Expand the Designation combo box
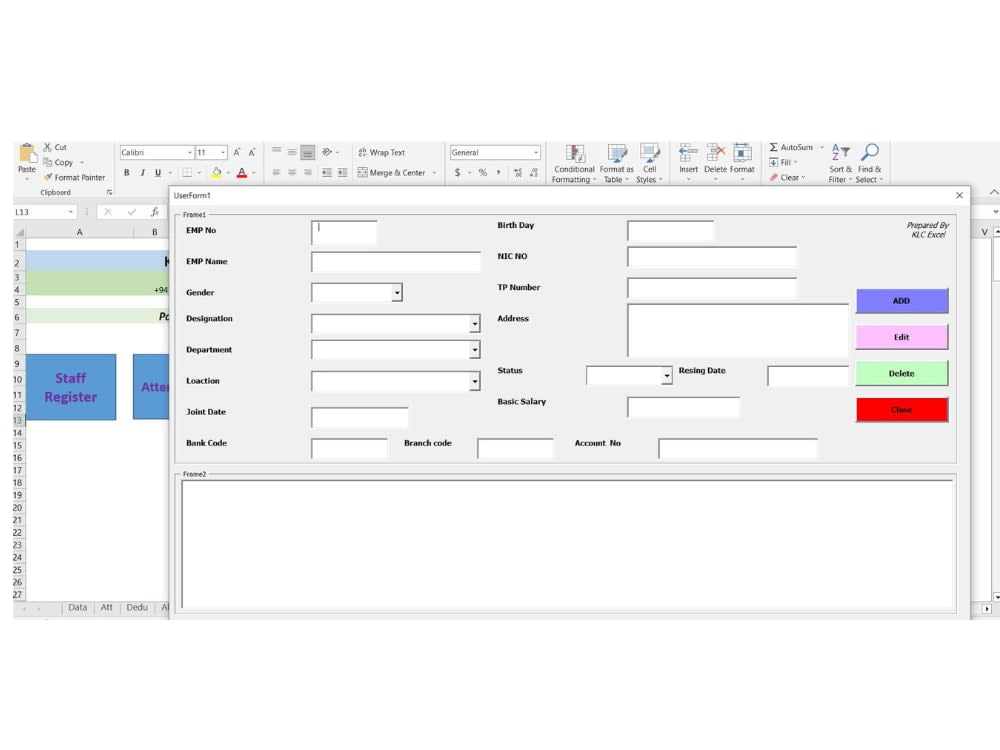 475,323
